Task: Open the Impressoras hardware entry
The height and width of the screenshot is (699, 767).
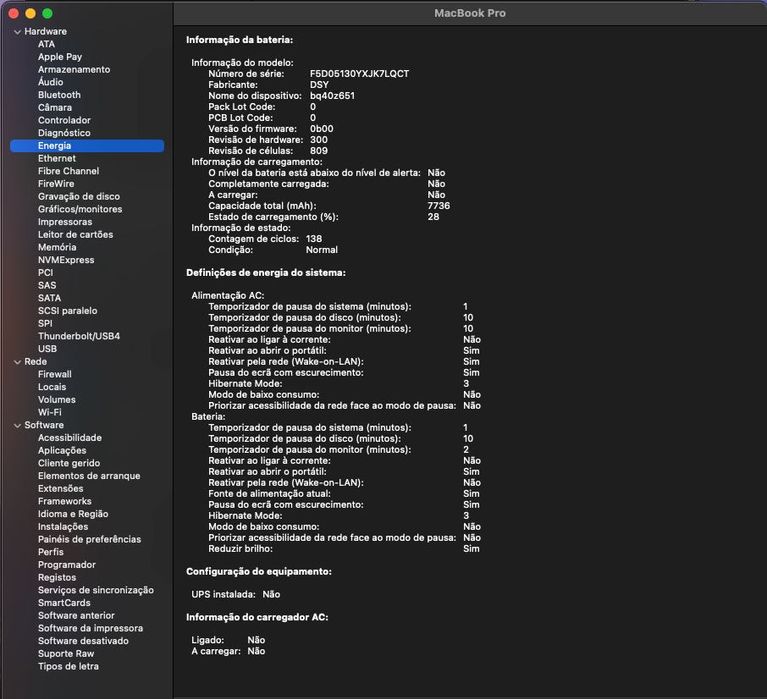Action: pyautogui.click(x=65, y=222)
